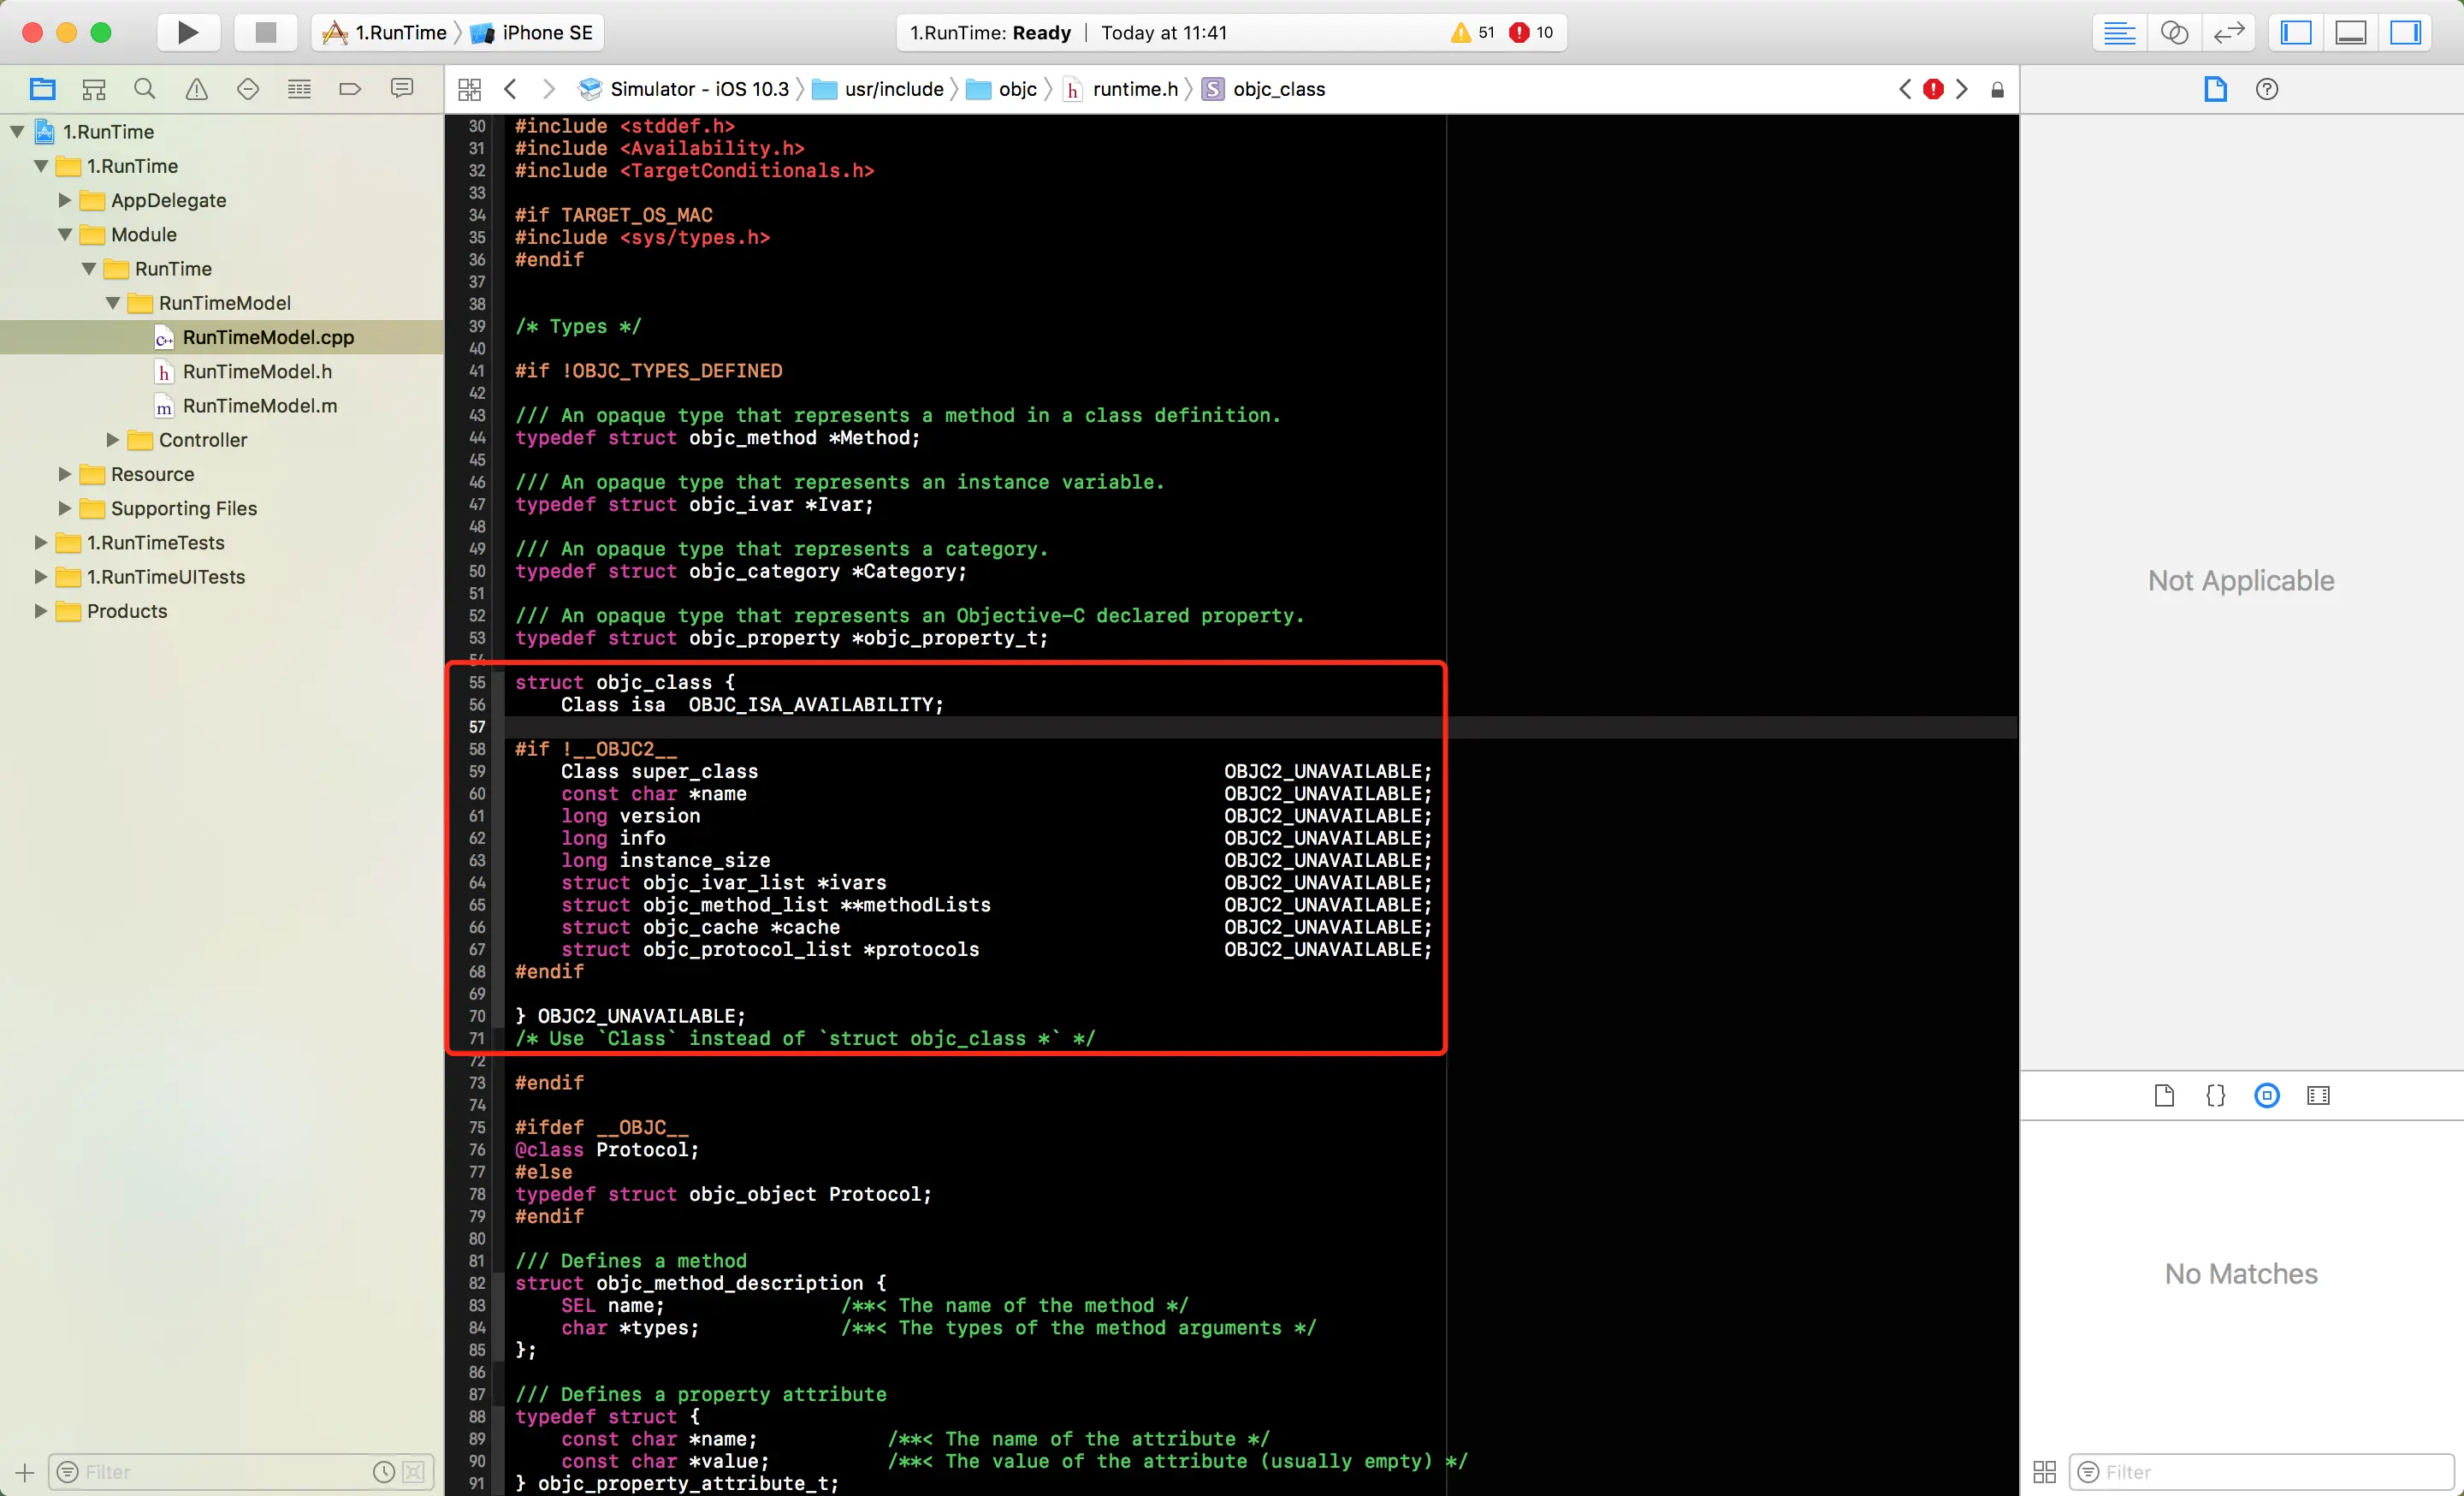Click objc_class symbol breadcrumb
The width and height of the screenshot is (2464, 1496).
point(1264,89)
